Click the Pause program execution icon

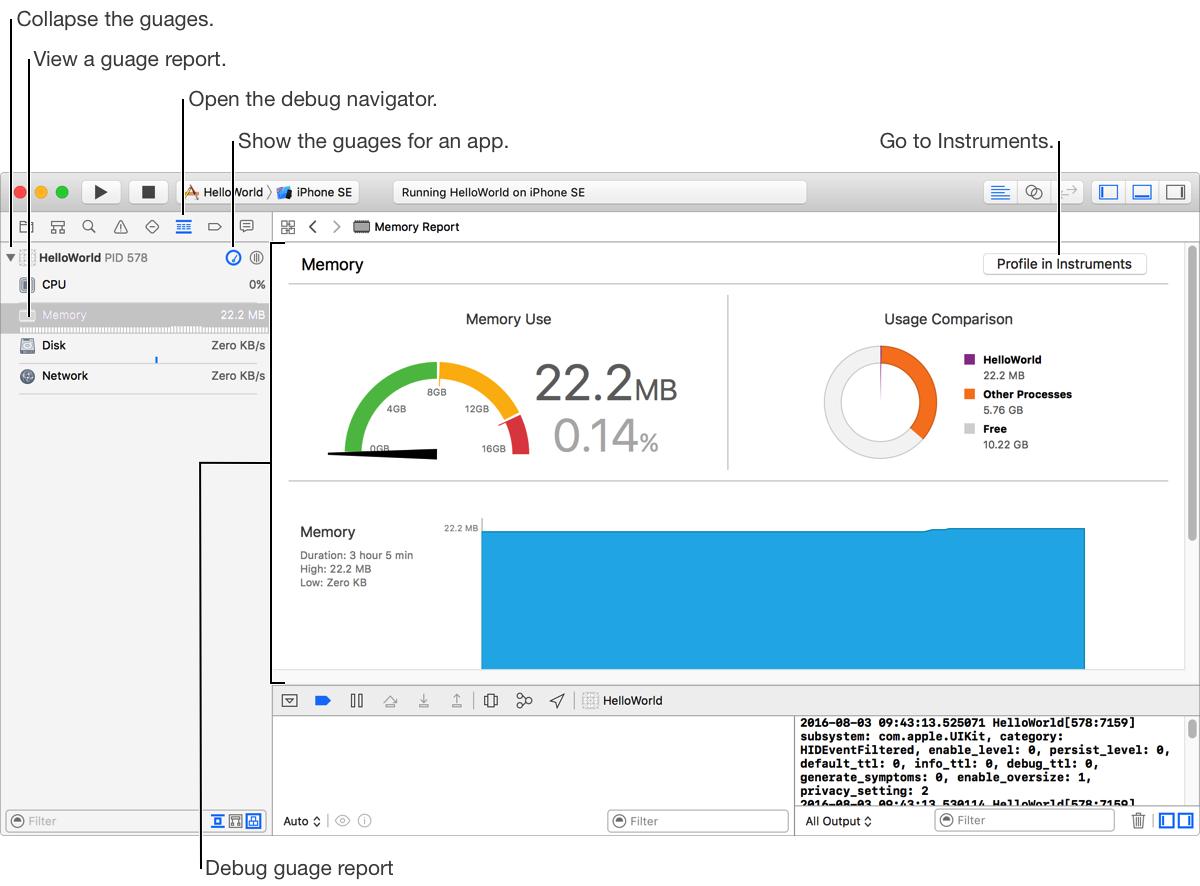[356, 701]
